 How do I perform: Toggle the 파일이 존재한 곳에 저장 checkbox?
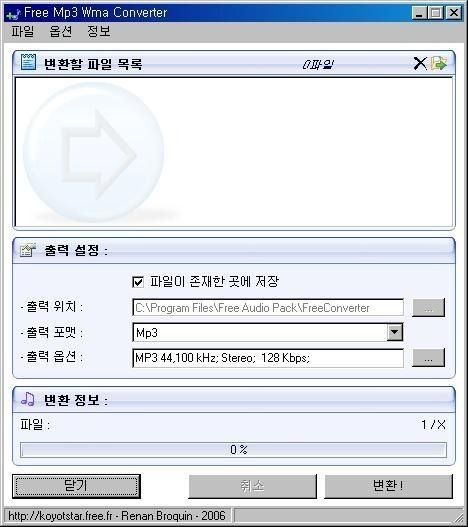pos(138,282)
